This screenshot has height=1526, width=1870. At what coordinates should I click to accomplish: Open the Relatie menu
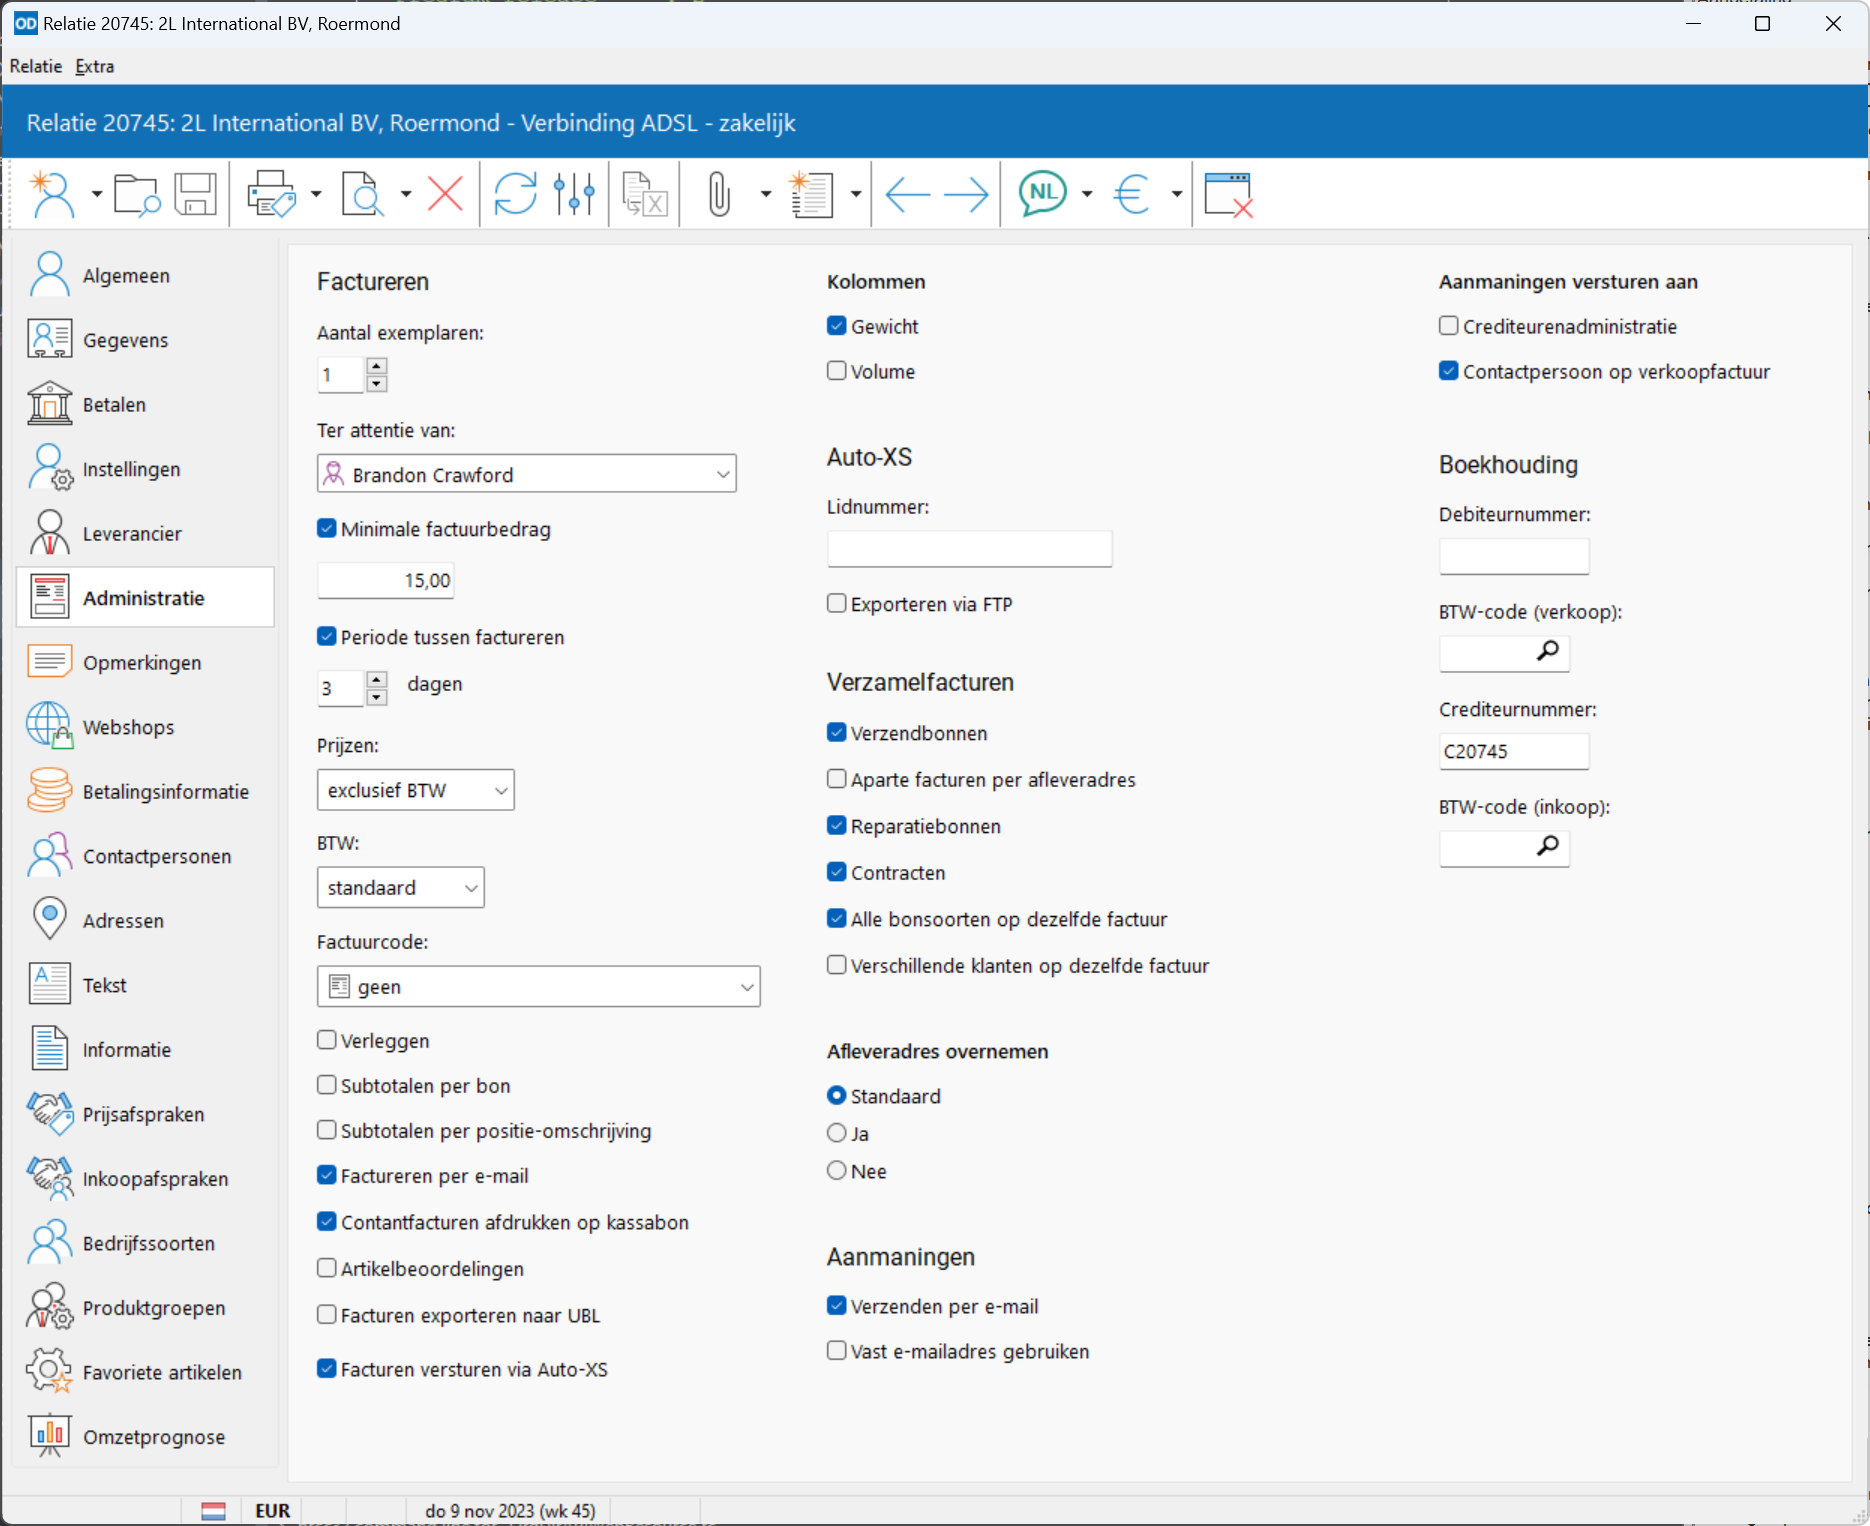[36, 66]
